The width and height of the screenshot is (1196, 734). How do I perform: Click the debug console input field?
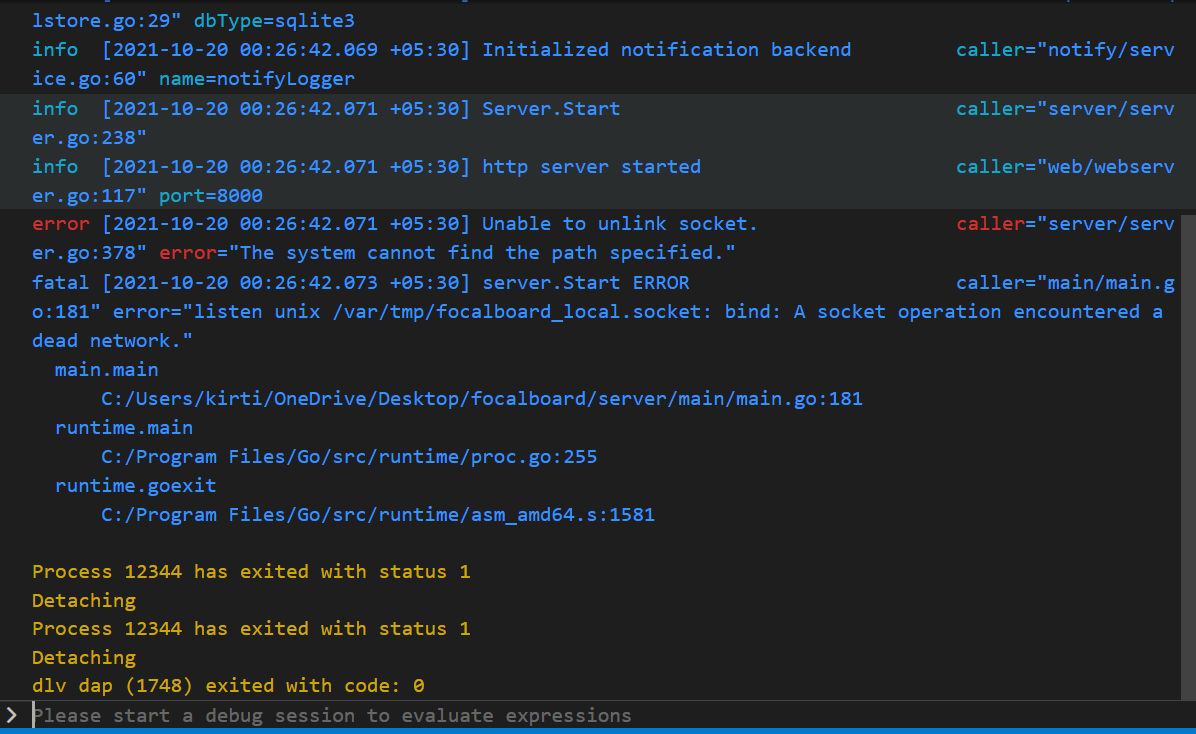pos(610,716)
